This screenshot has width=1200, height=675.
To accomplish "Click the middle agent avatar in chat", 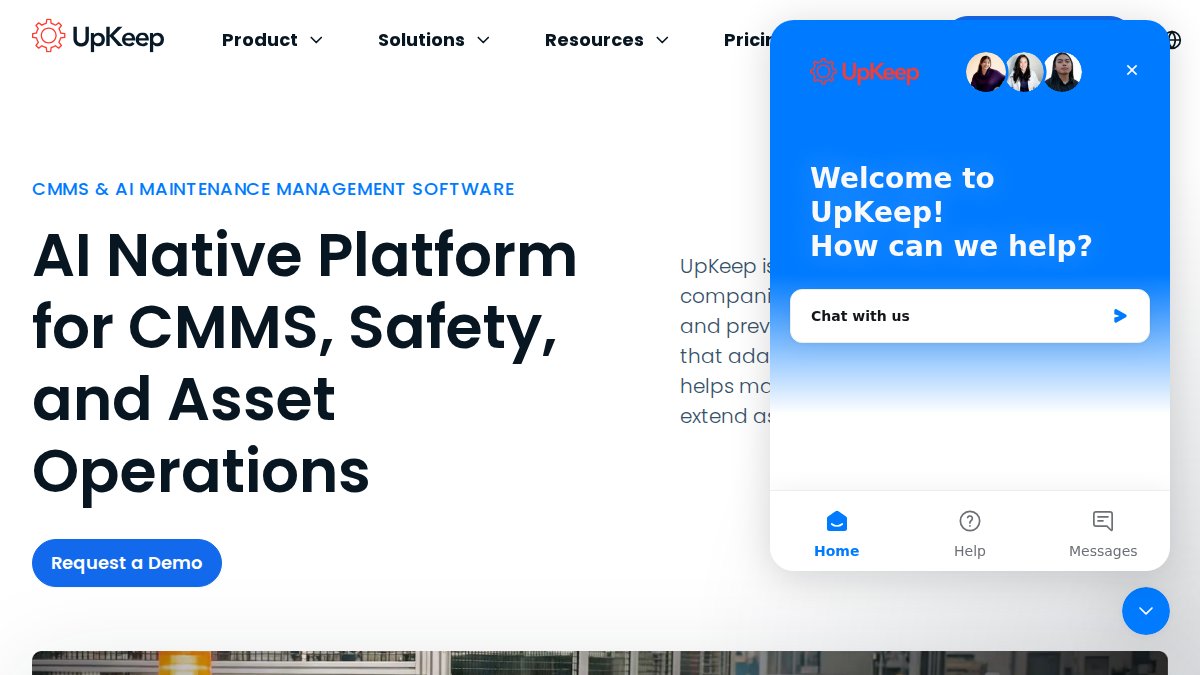I will tap(1024, 72).
